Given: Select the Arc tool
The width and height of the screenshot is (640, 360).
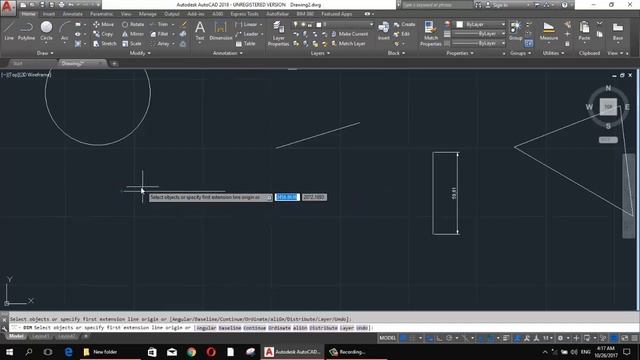Looking at the screenshot, I should 64,31.
